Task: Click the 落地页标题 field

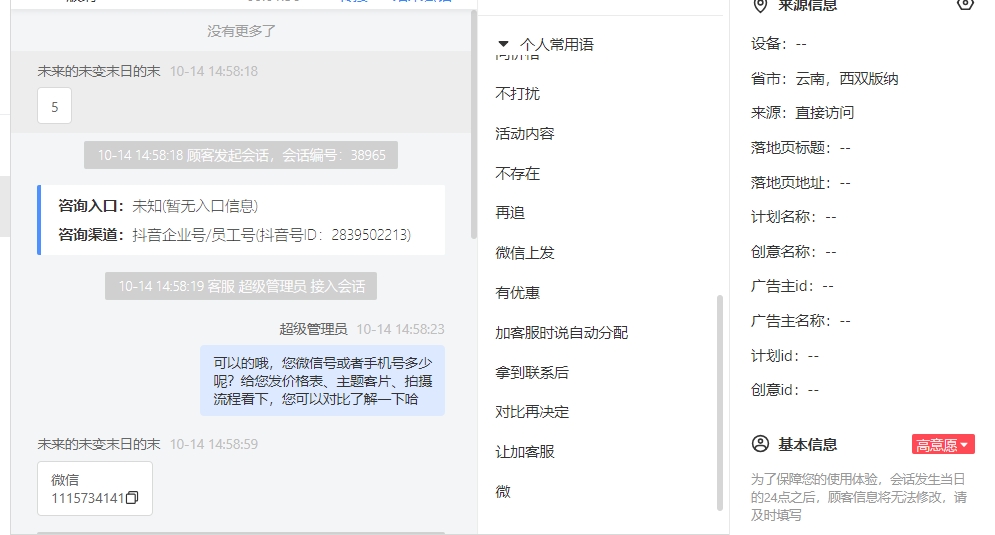Action: click(x=800, y=148)
